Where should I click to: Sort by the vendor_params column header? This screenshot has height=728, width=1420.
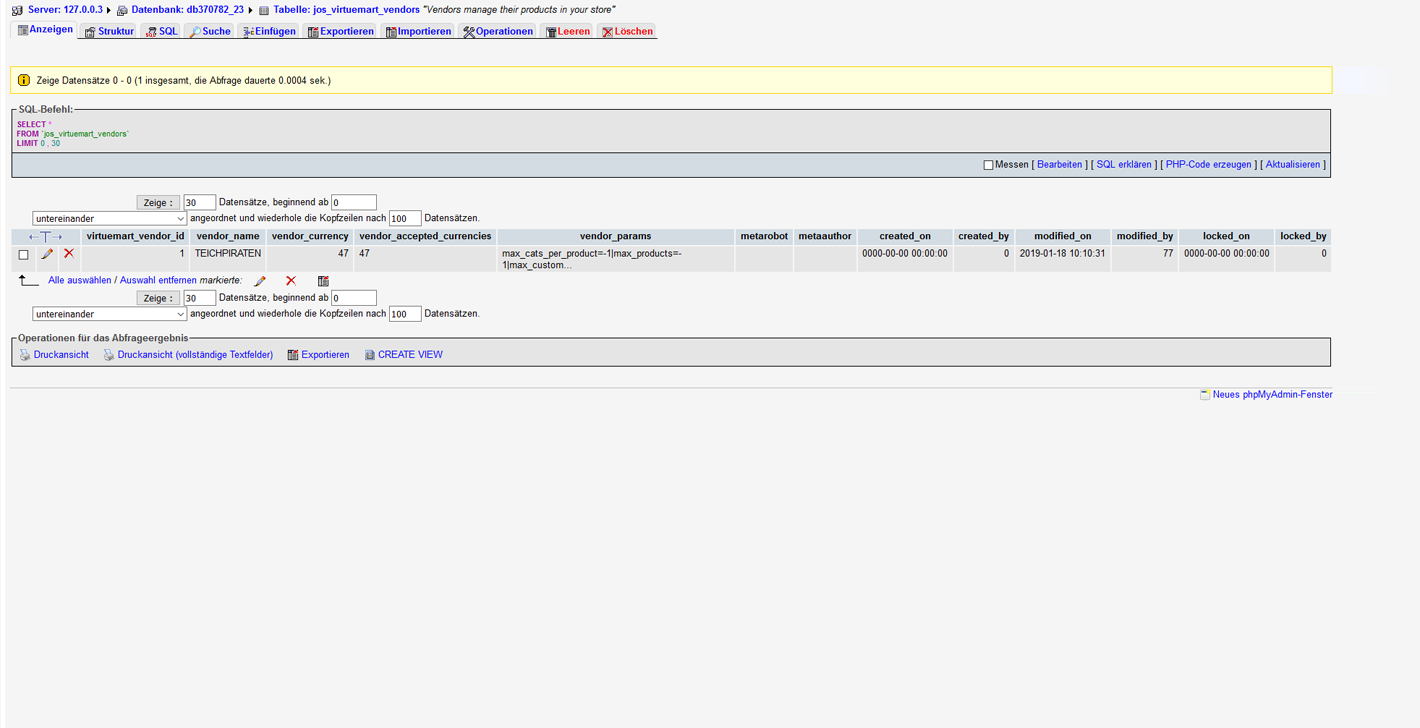point(615,237)
